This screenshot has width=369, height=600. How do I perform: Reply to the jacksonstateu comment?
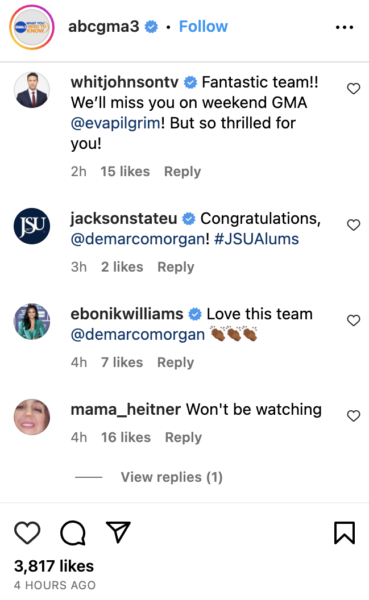coord(176,267)
